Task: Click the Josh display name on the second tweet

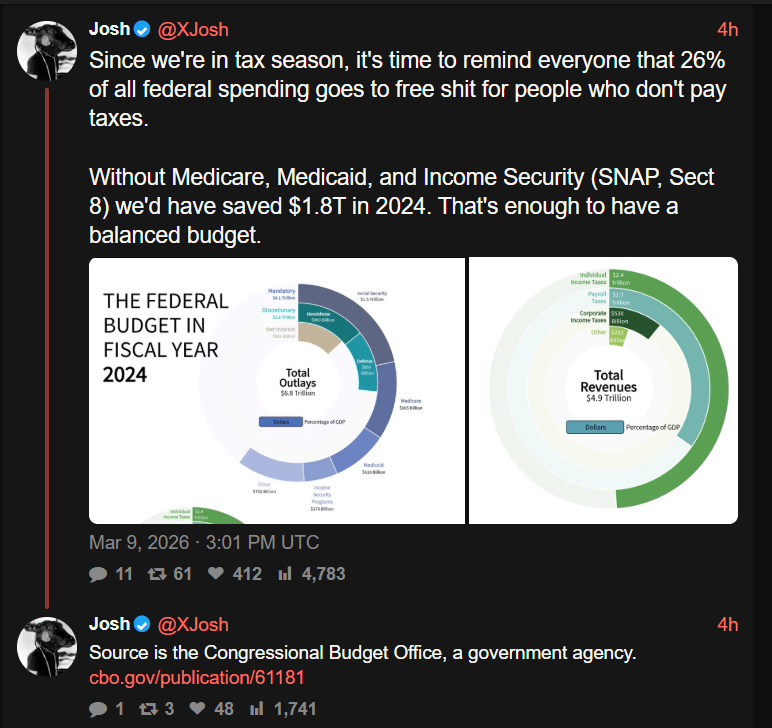Action: point(109,624)
